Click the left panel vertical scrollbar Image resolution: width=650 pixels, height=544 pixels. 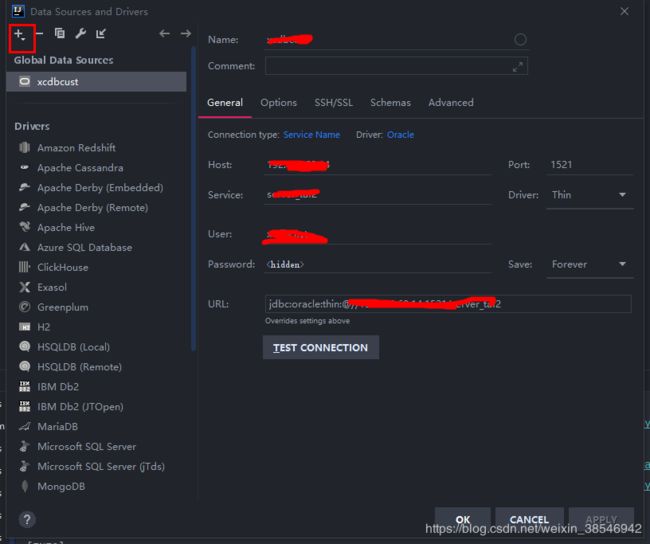coord(193,199)
